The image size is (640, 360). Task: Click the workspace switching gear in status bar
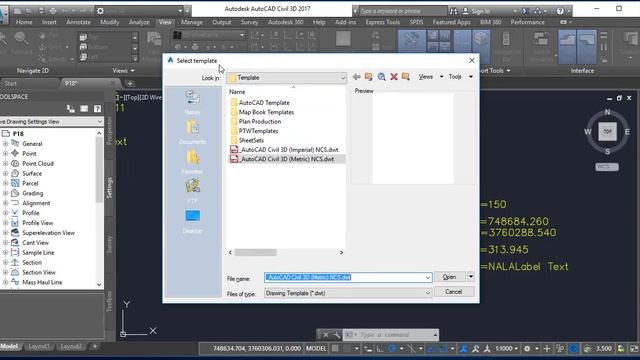click(527, 349)
